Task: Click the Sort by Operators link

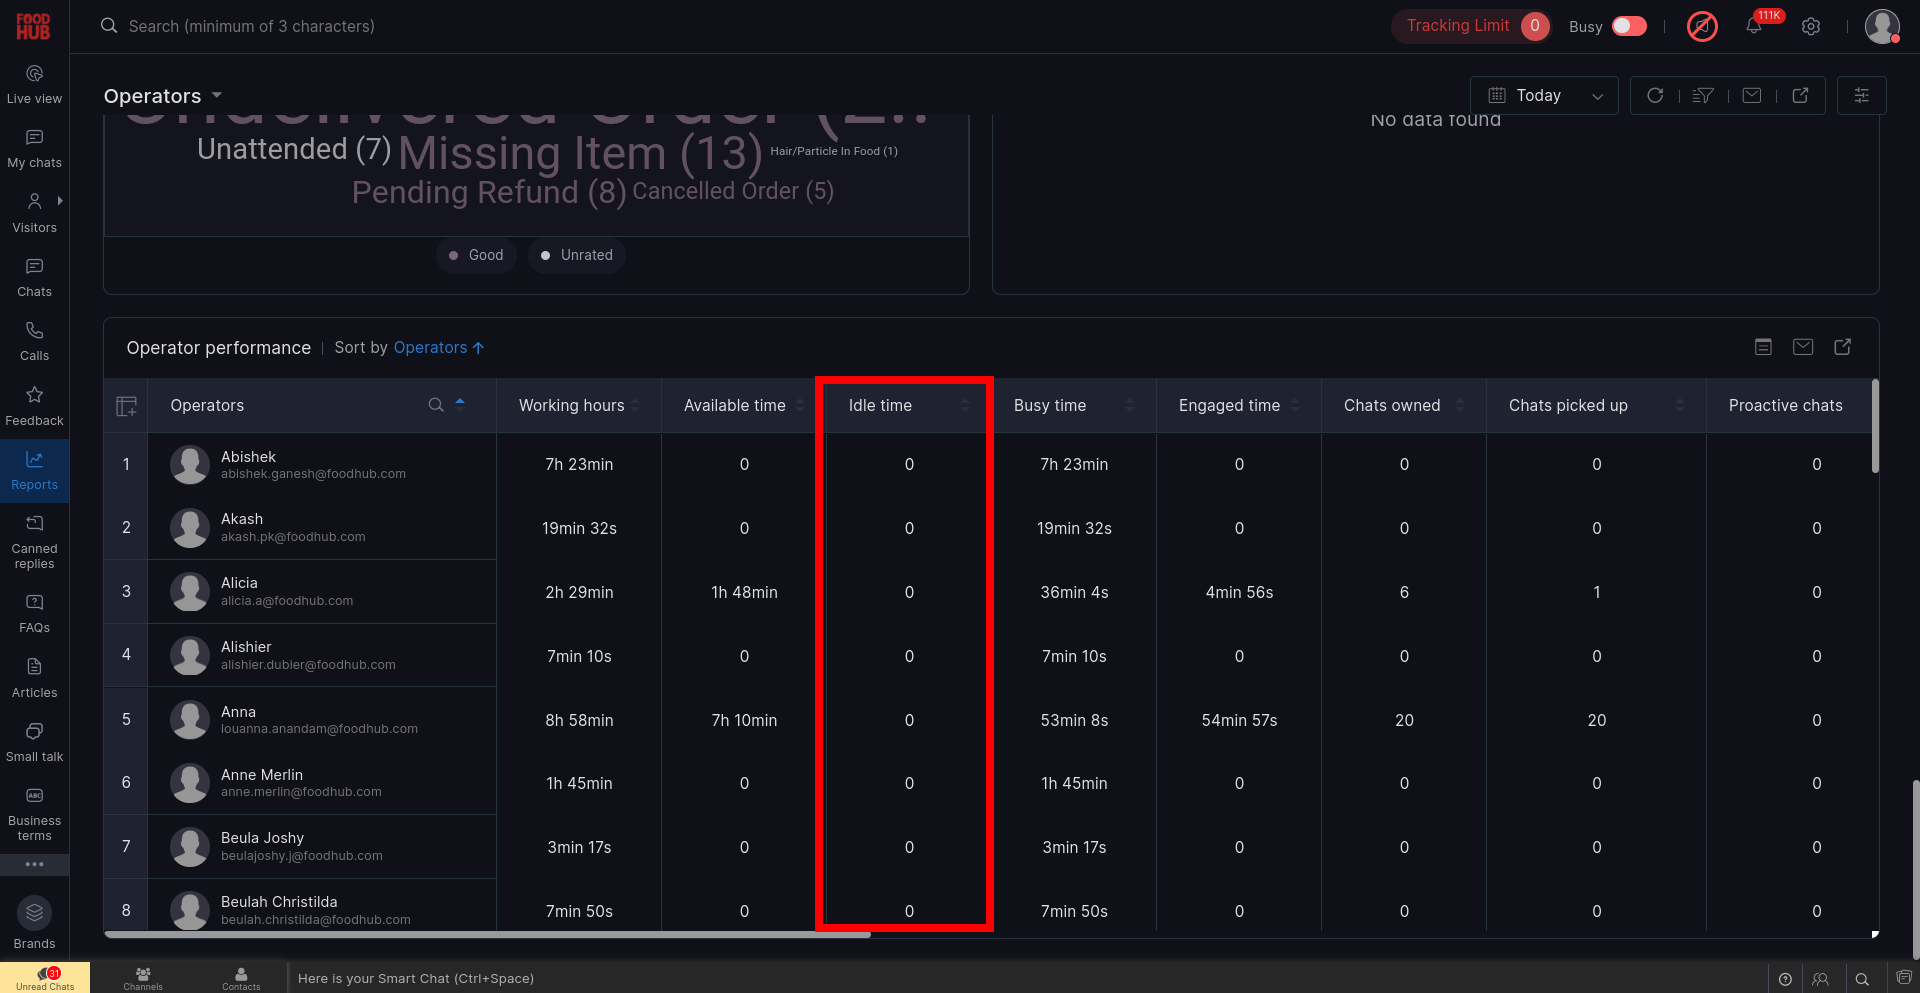Action: click(x=438, y=348)
